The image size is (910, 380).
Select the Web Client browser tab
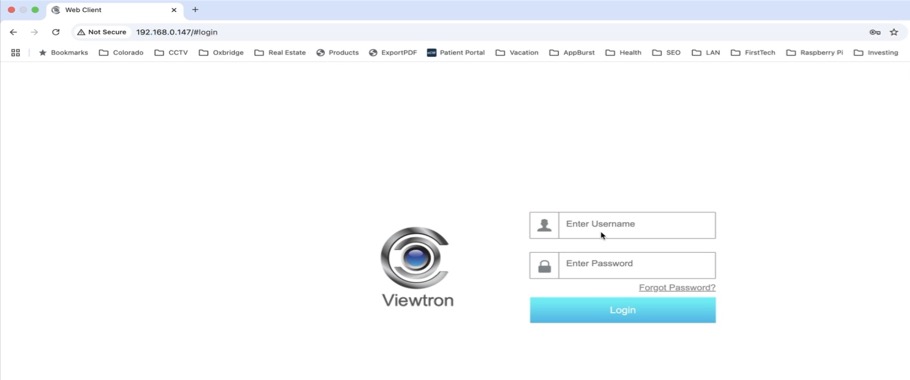[x=114, y=10]
